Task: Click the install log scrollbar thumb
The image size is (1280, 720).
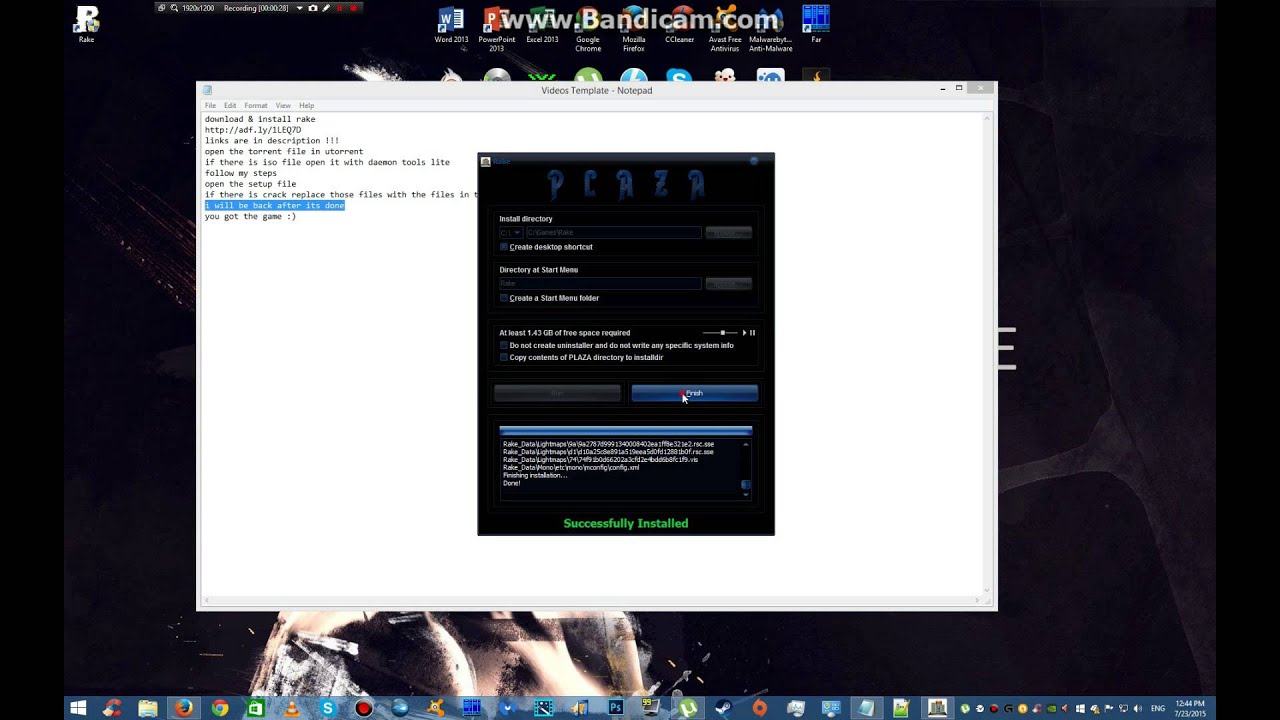Action: [746, 485]
